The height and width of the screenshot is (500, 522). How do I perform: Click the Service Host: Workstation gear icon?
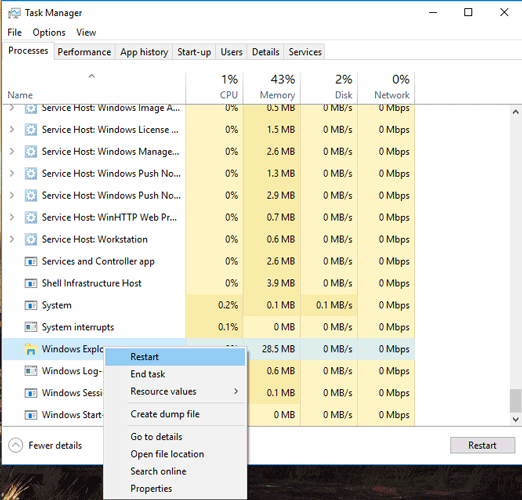(31, 239)
